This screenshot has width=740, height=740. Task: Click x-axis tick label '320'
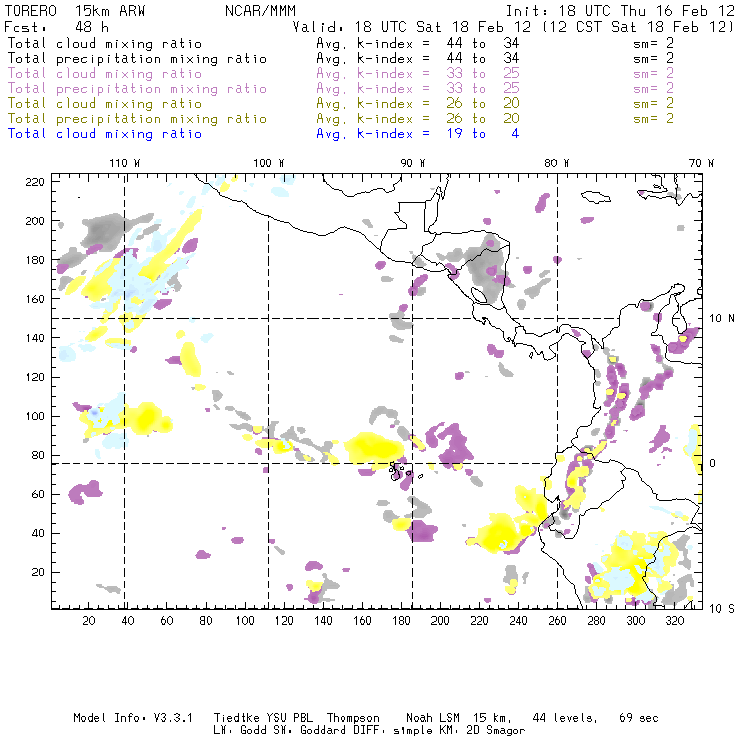[675, 621]
